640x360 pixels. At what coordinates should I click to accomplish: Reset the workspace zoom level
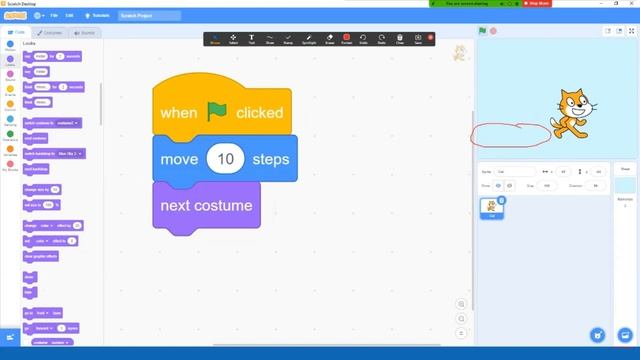(461, 333)
